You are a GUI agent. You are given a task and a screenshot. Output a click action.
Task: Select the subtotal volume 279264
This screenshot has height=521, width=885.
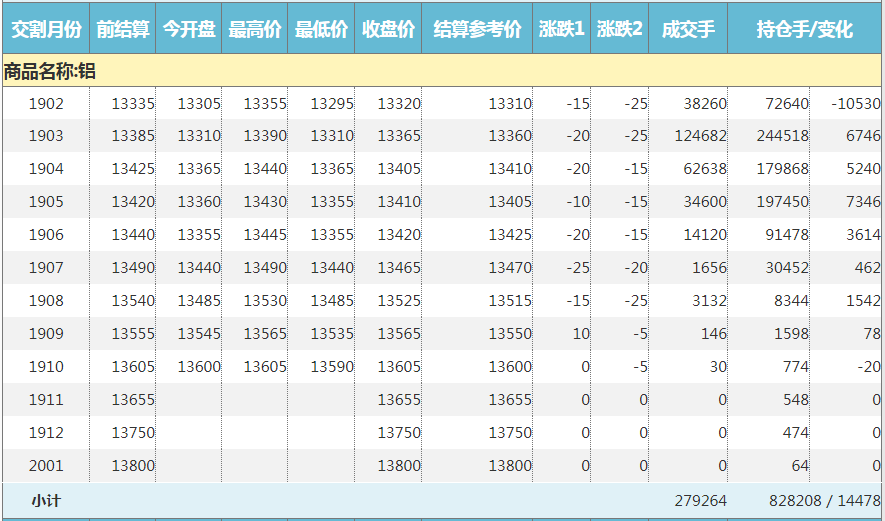(x=700, y=500)
